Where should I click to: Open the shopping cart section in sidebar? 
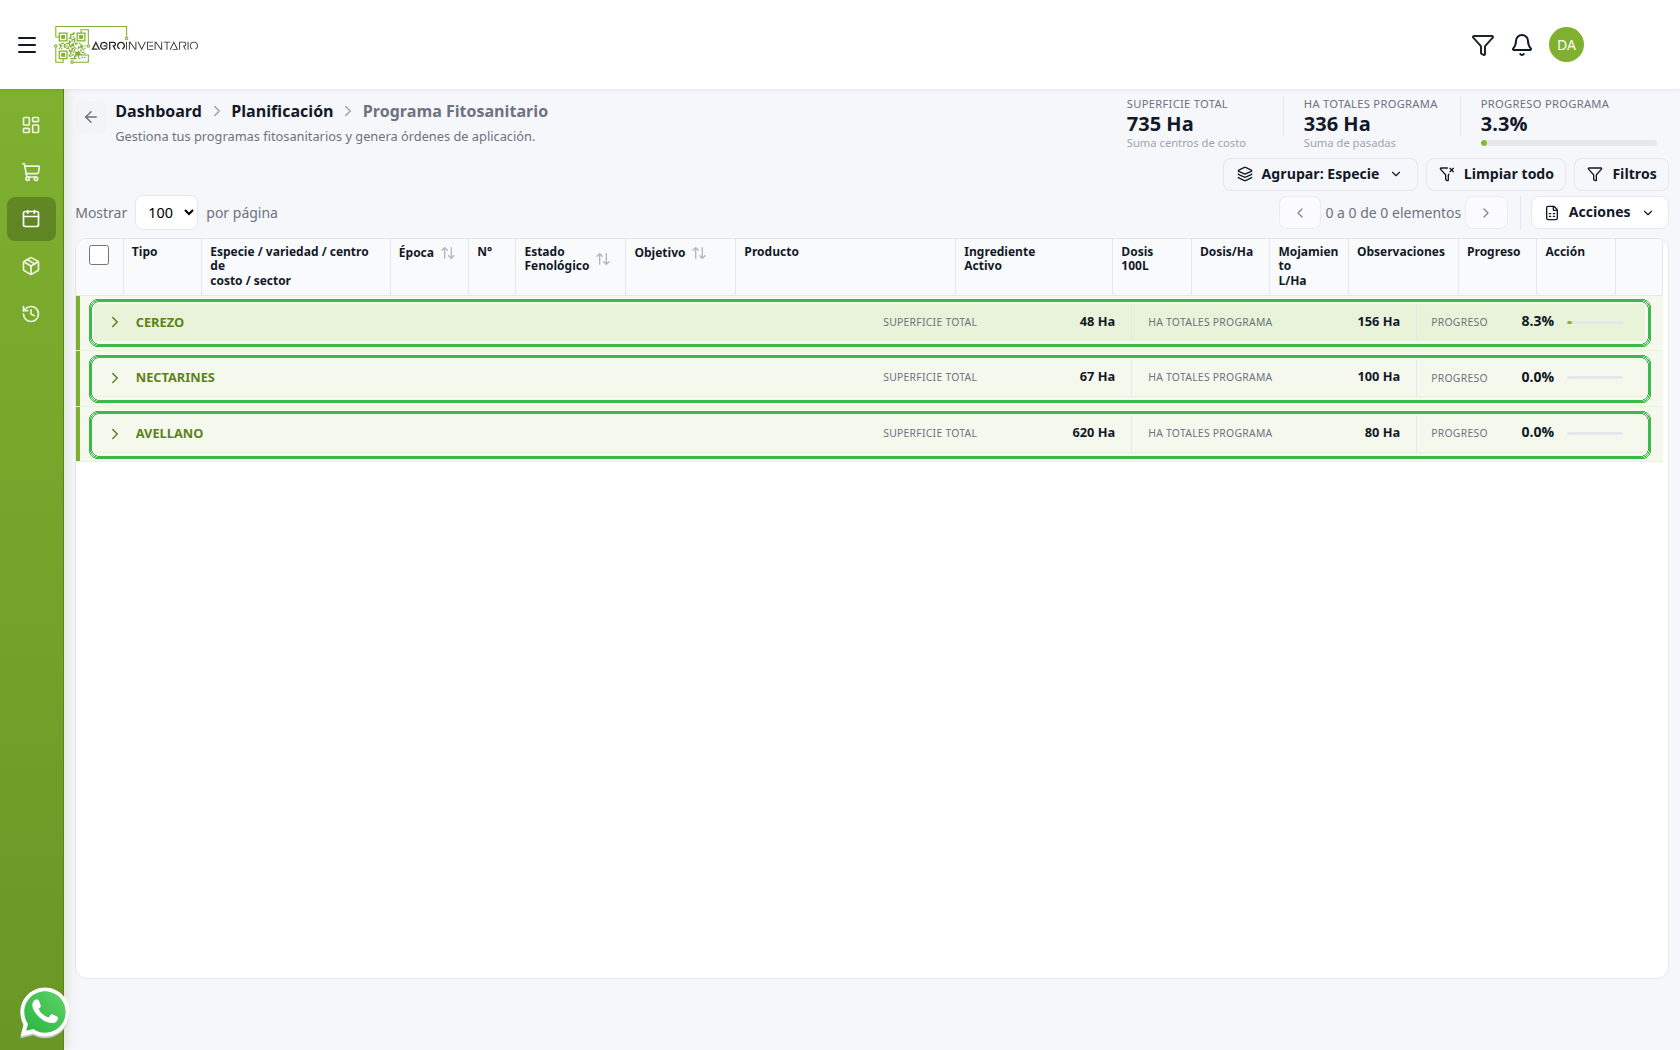coord(31,172)
